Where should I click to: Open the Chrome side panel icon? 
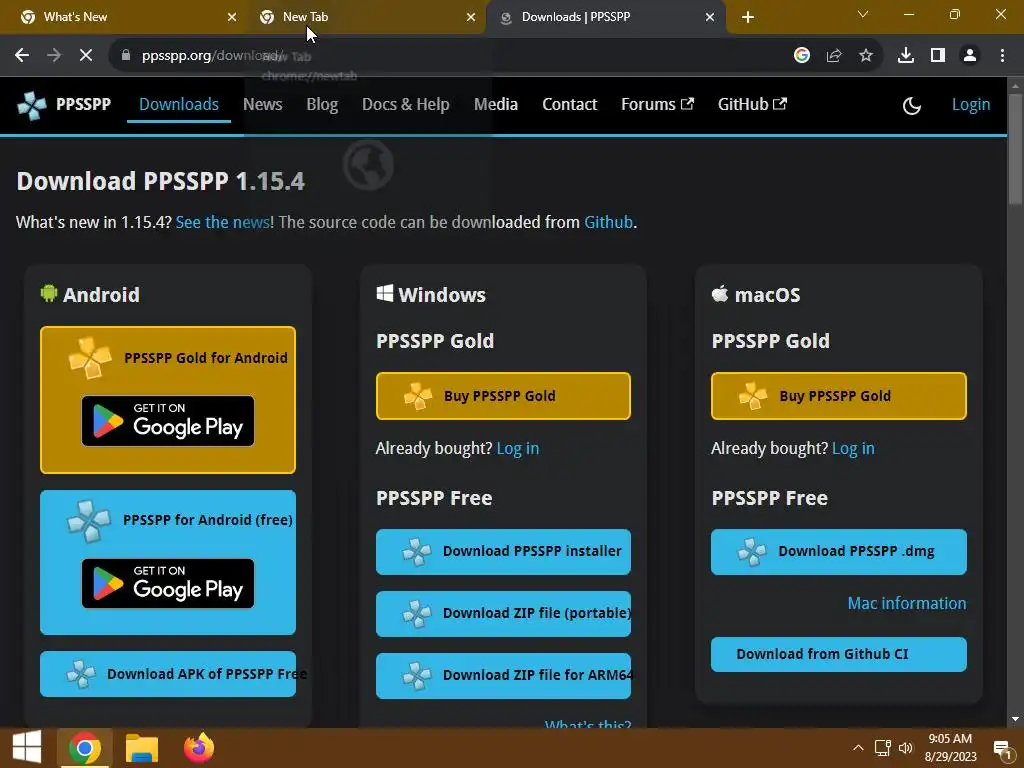[938, 56]
